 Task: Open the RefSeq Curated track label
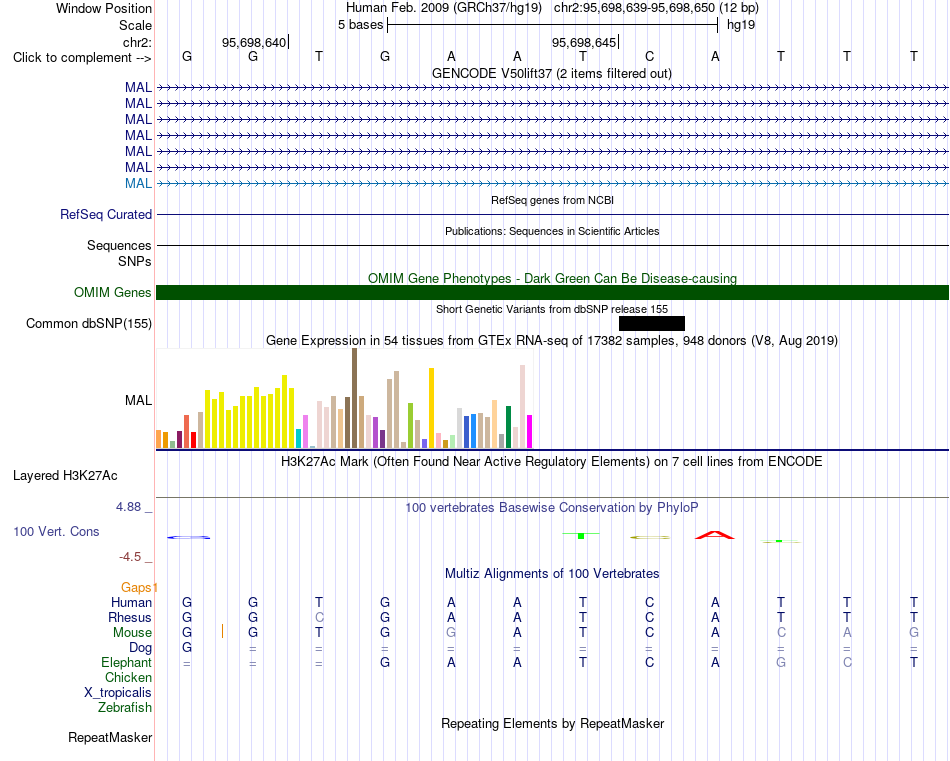106,214
